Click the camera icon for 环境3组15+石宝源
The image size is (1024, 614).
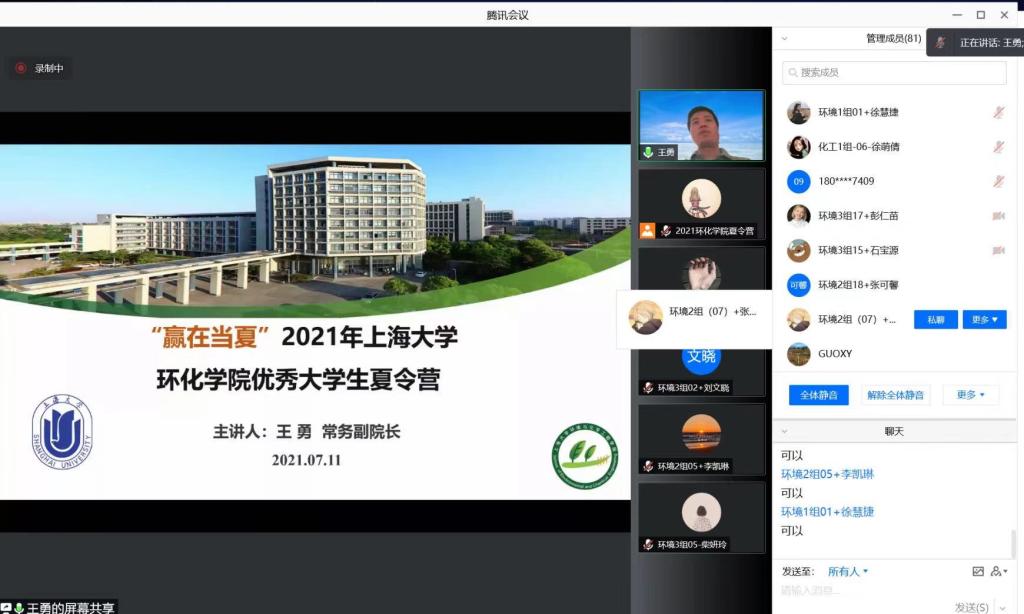pos(999,250)
